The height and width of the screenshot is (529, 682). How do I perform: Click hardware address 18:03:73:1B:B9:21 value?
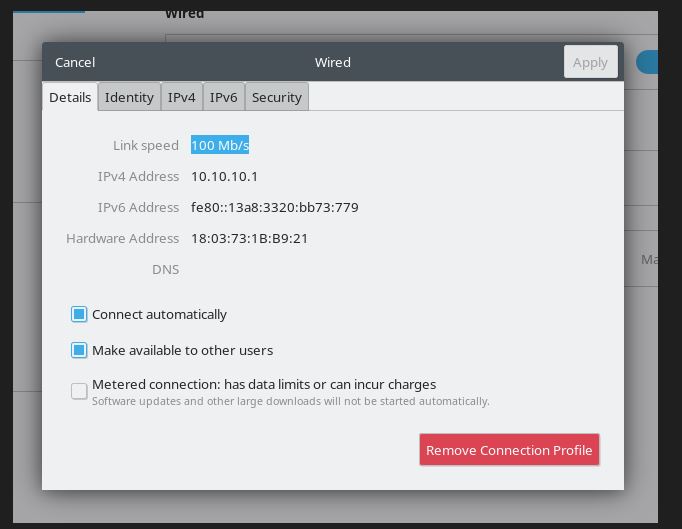pos(249,238)
